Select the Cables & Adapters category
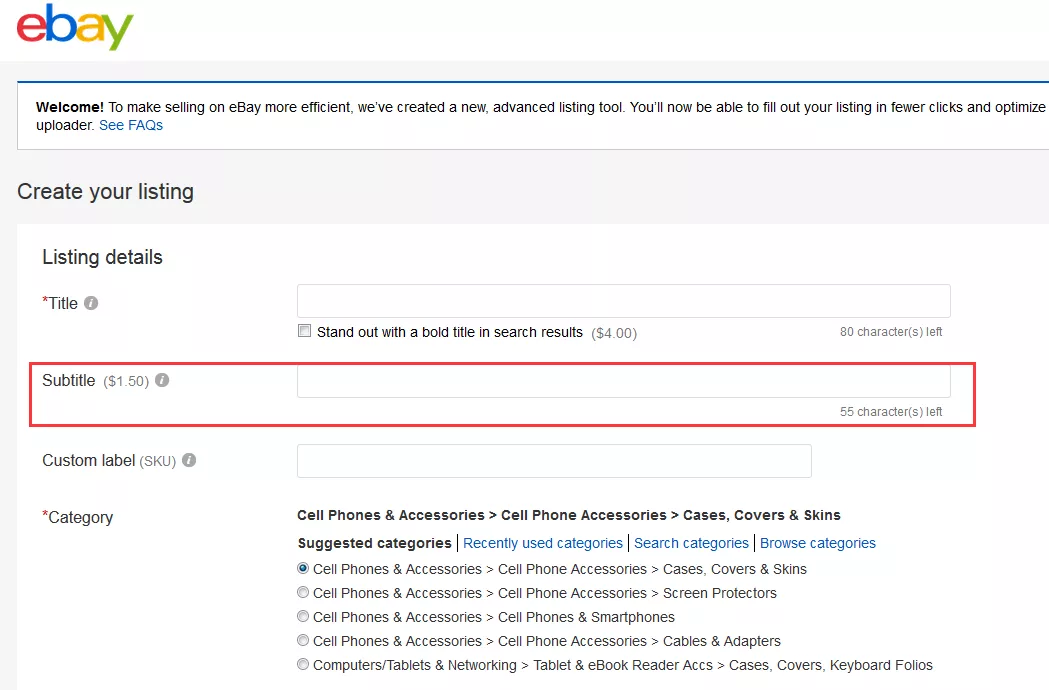The image size is (1049, 690). [x=303, y=640]
